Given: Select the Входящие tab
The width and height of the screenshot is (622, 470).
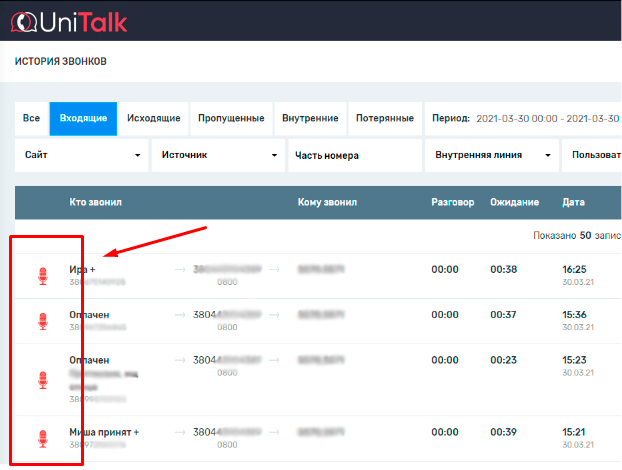Looking at the screenshot, I should click(83, 118).
